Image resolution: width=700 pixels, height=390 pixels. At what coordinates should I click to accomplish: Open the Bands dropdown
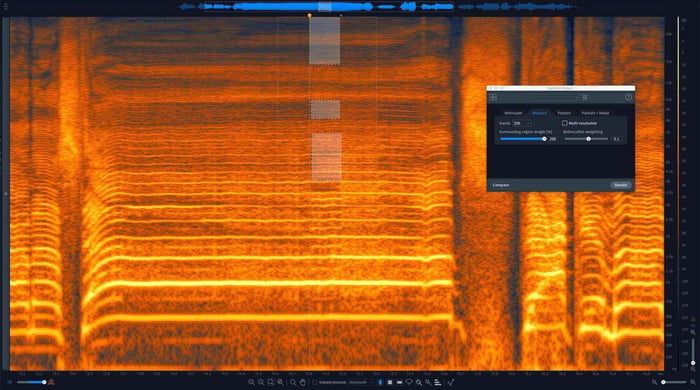pos(521,123)
